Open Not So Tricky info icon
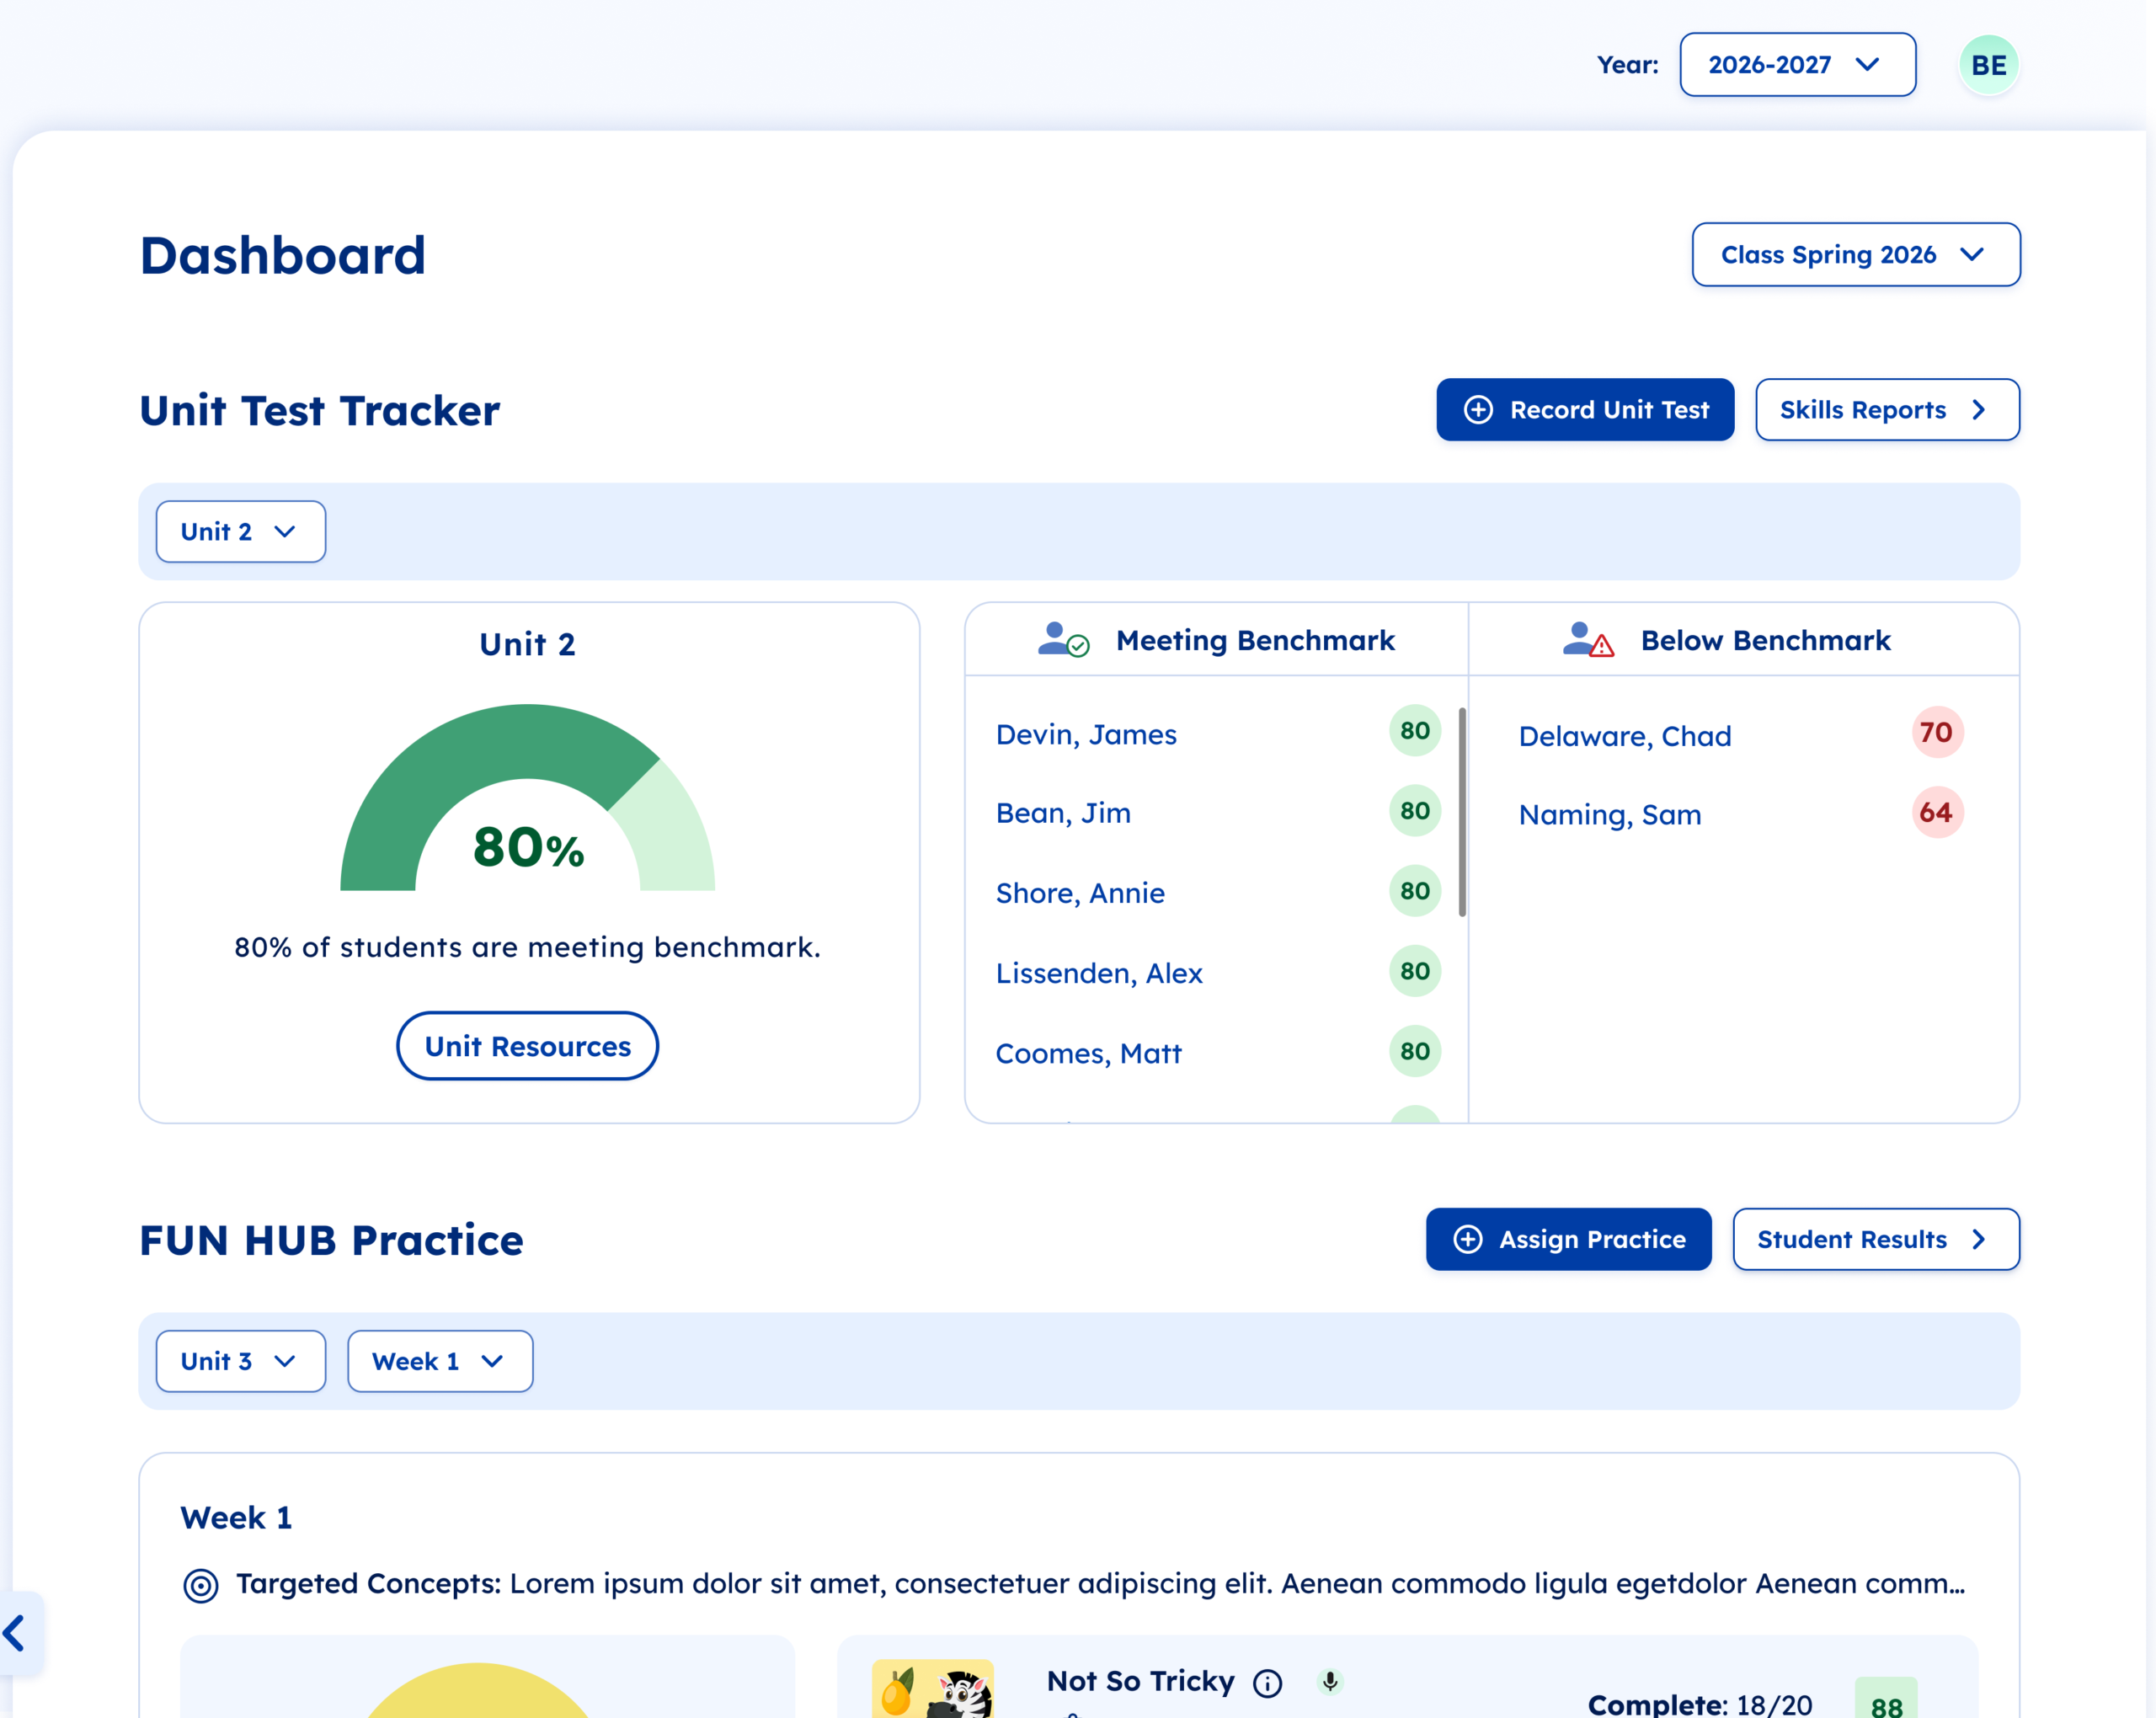Screen dimensions: 2156x1718 pos(1267,1684)
